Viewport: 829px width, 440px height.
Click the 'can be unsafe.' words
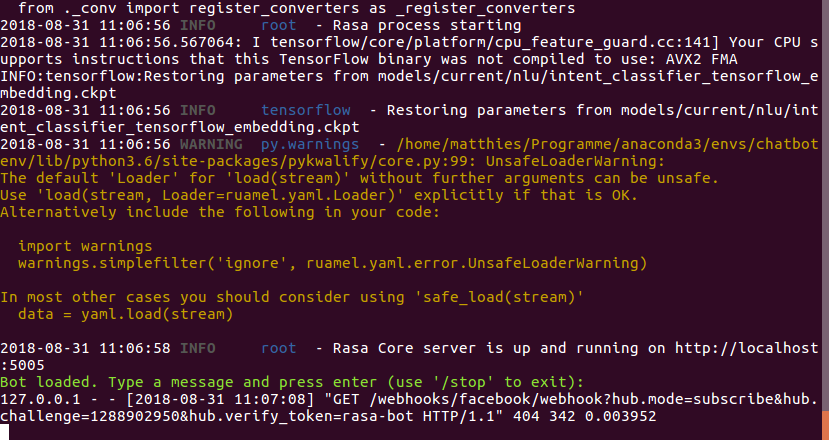(656, 178)
